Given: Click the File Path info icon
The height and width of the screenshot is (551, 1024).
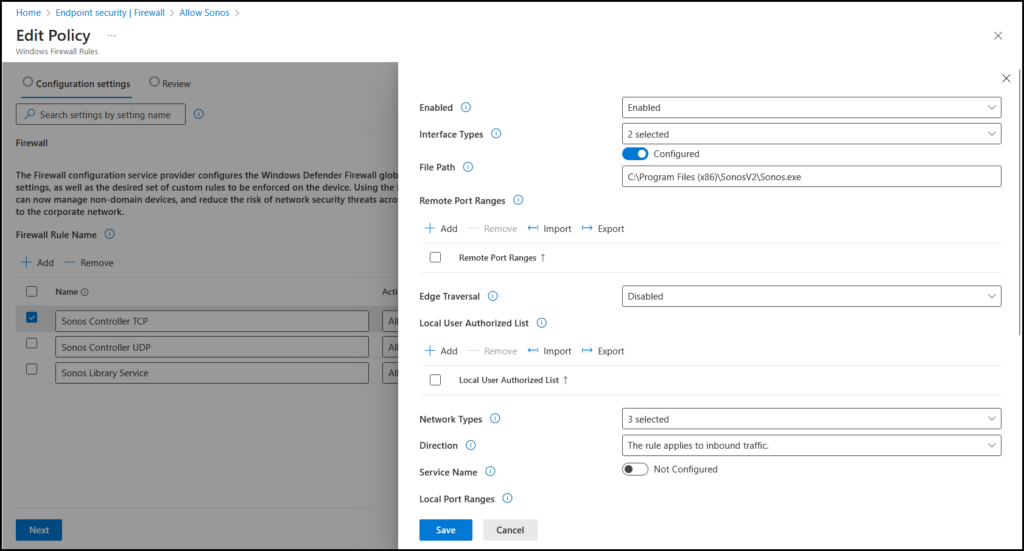Looking at the screenshot, I should (x=468, y=167).
